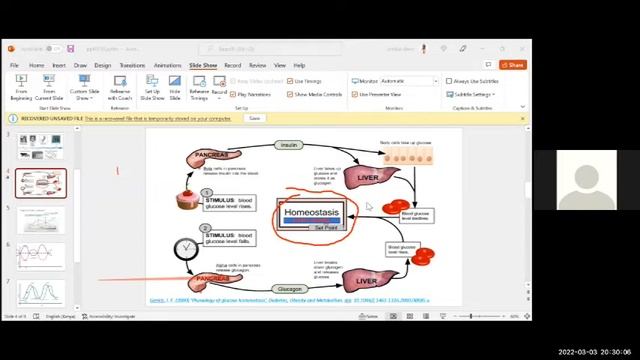
Task: Switch to the Home tab
Action: point(36,65)
